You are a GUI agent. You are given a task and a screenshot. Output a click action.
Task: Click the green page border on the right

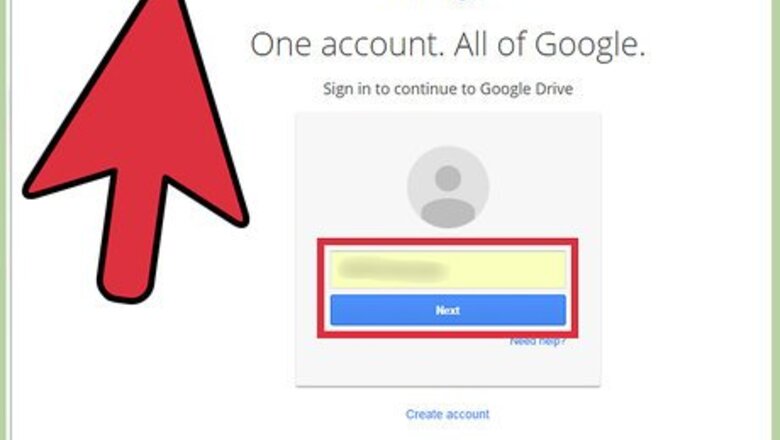point(775,220)
